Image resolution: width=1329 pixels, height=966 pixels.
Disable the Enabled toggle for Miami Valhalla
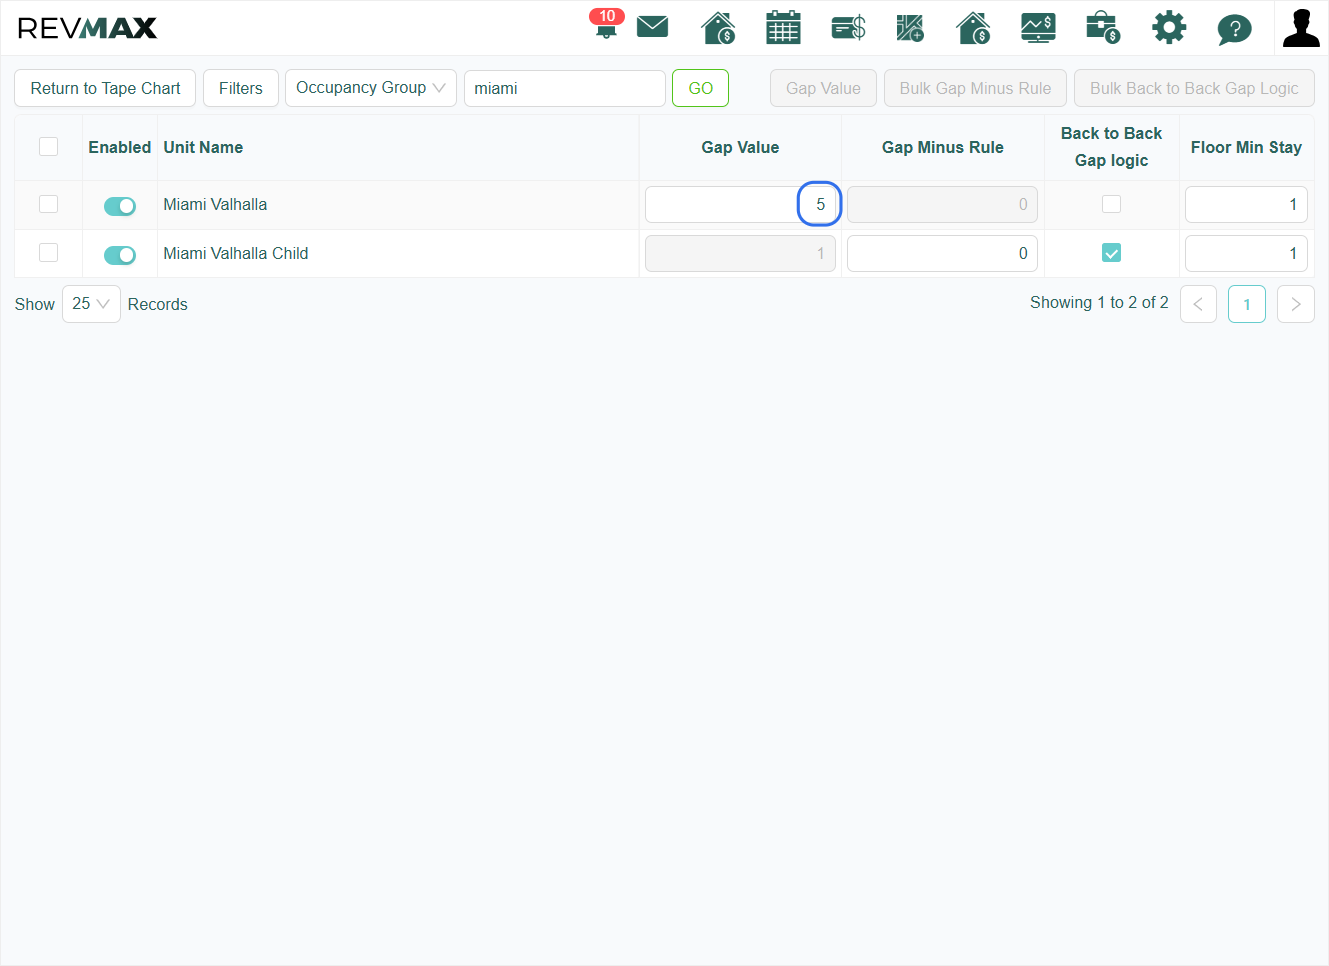point(120,206)
